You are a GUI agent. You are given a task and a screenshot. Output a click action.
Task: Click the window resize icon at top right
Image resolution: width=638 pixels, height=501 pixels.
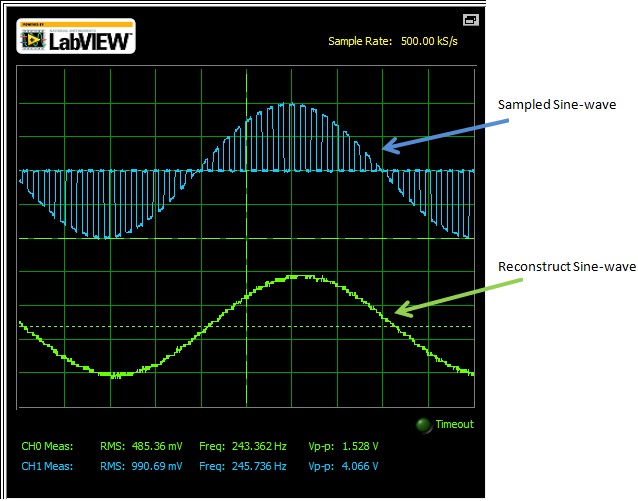470,20
